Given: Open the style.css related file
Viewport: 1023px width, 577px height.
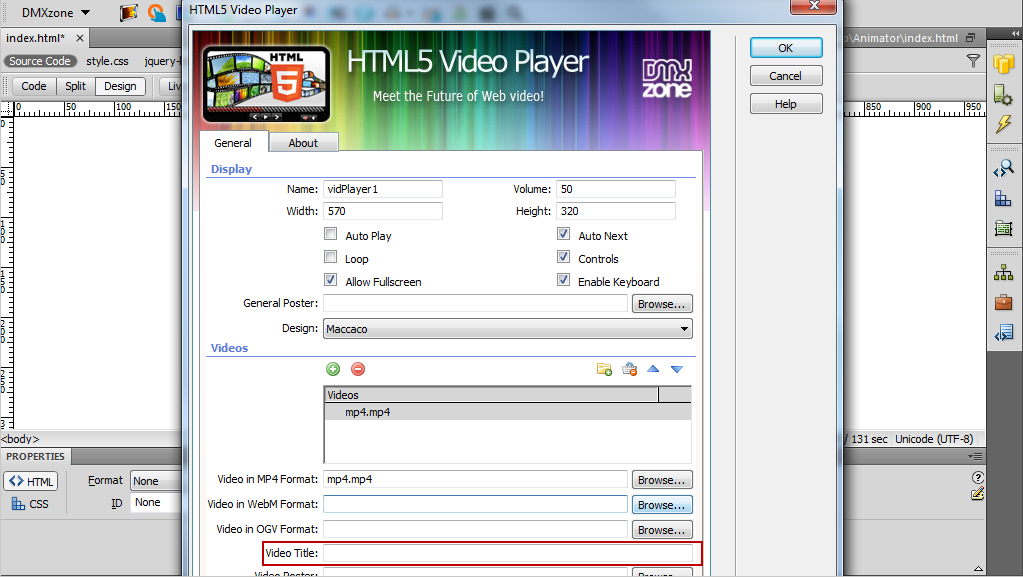Looking at the screenshot, I should click(108, 61).
